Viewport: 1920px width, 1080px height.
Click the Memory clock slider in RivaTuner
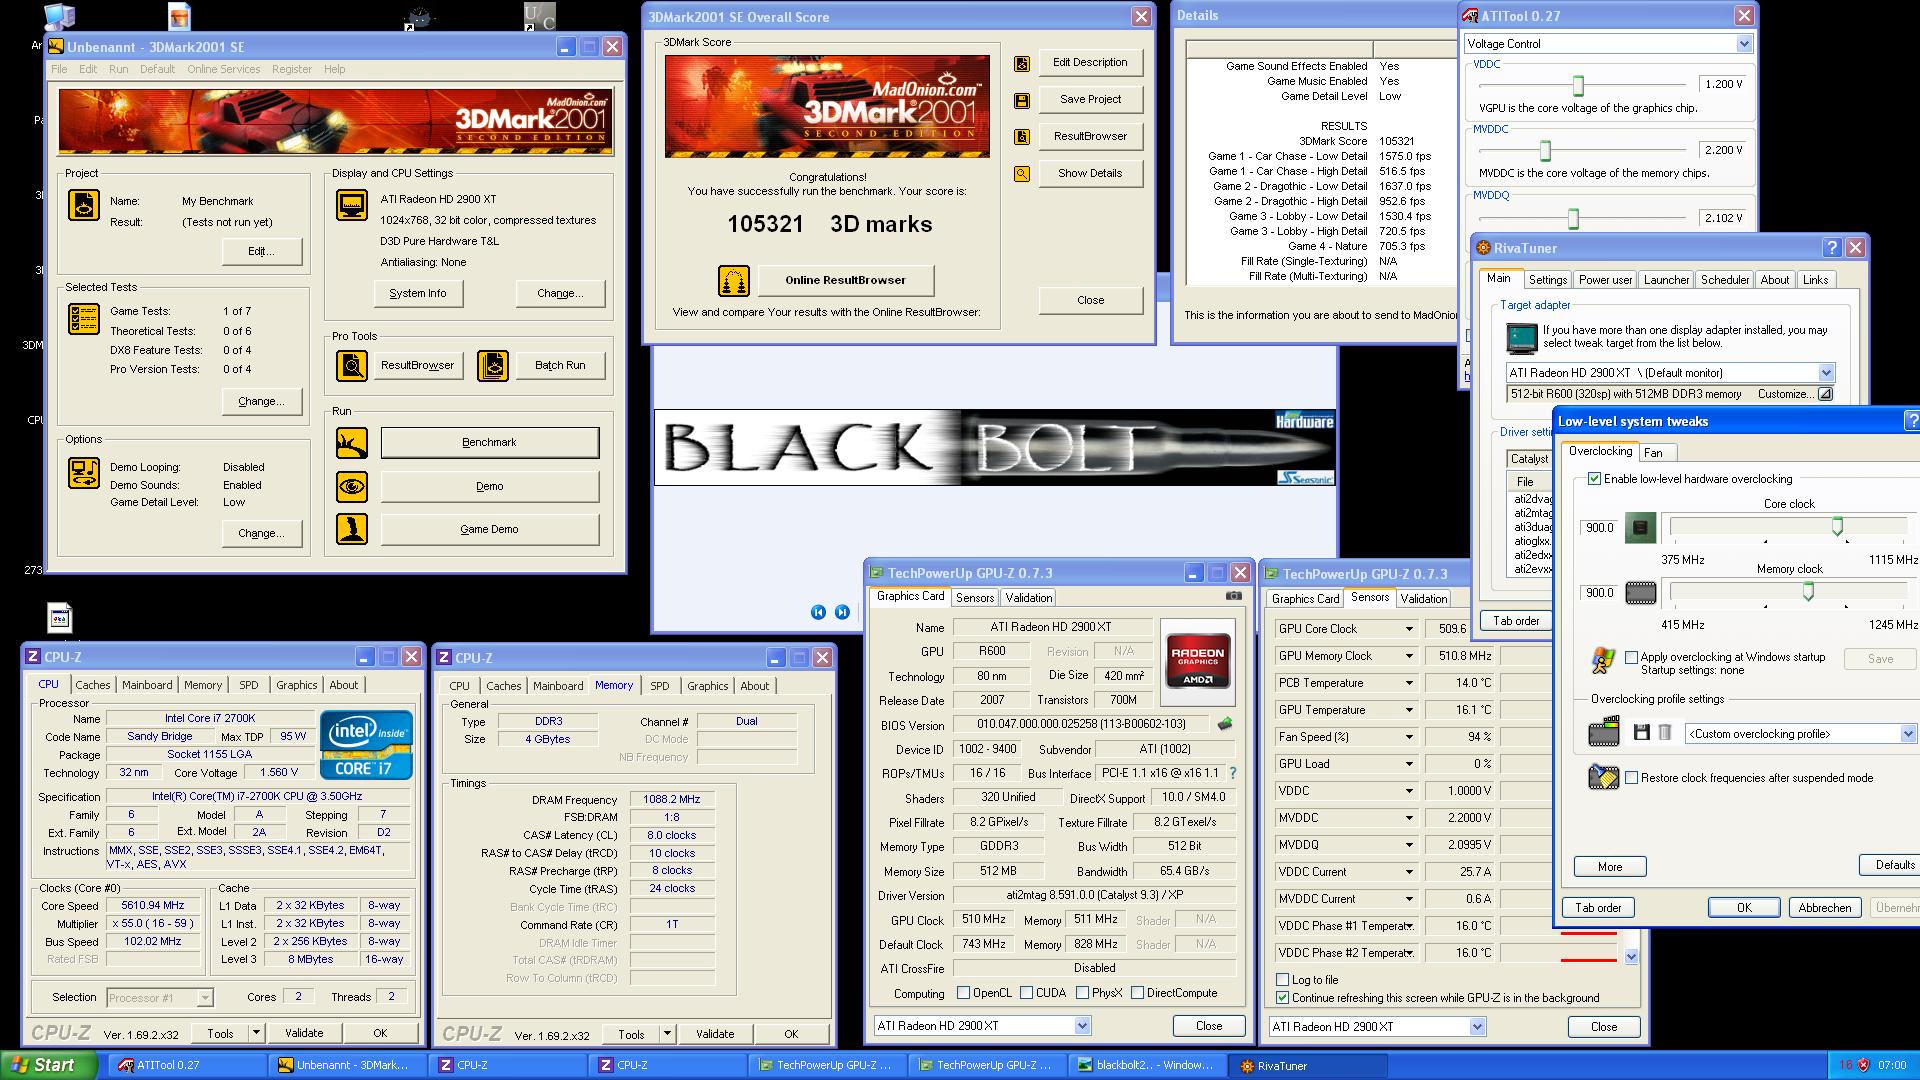tap(1808, 592)
